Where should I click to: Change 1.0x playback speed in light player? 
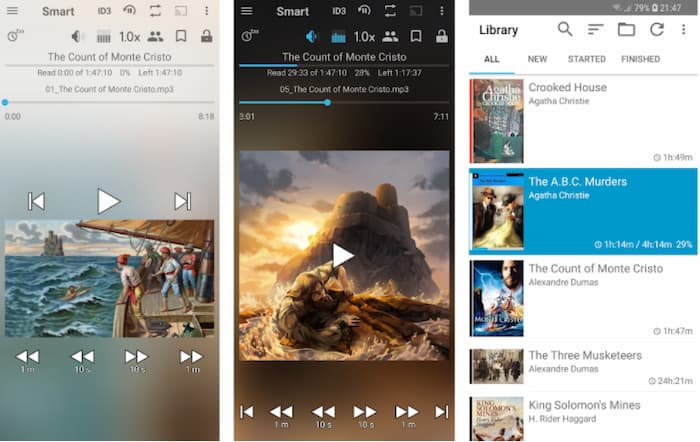point(129,37)
